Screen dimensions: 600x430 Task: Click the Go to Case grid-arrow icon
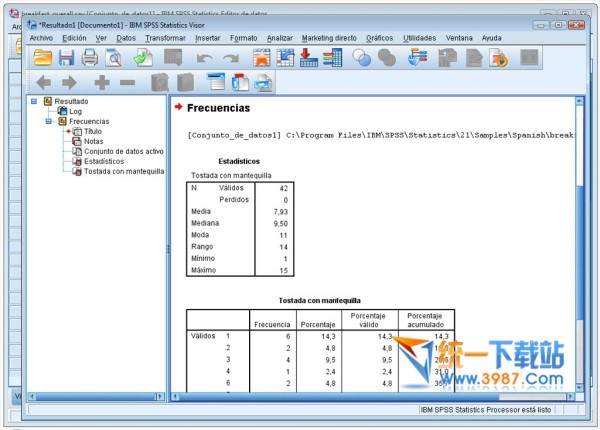pyautogui.click(x=285, y=58)
